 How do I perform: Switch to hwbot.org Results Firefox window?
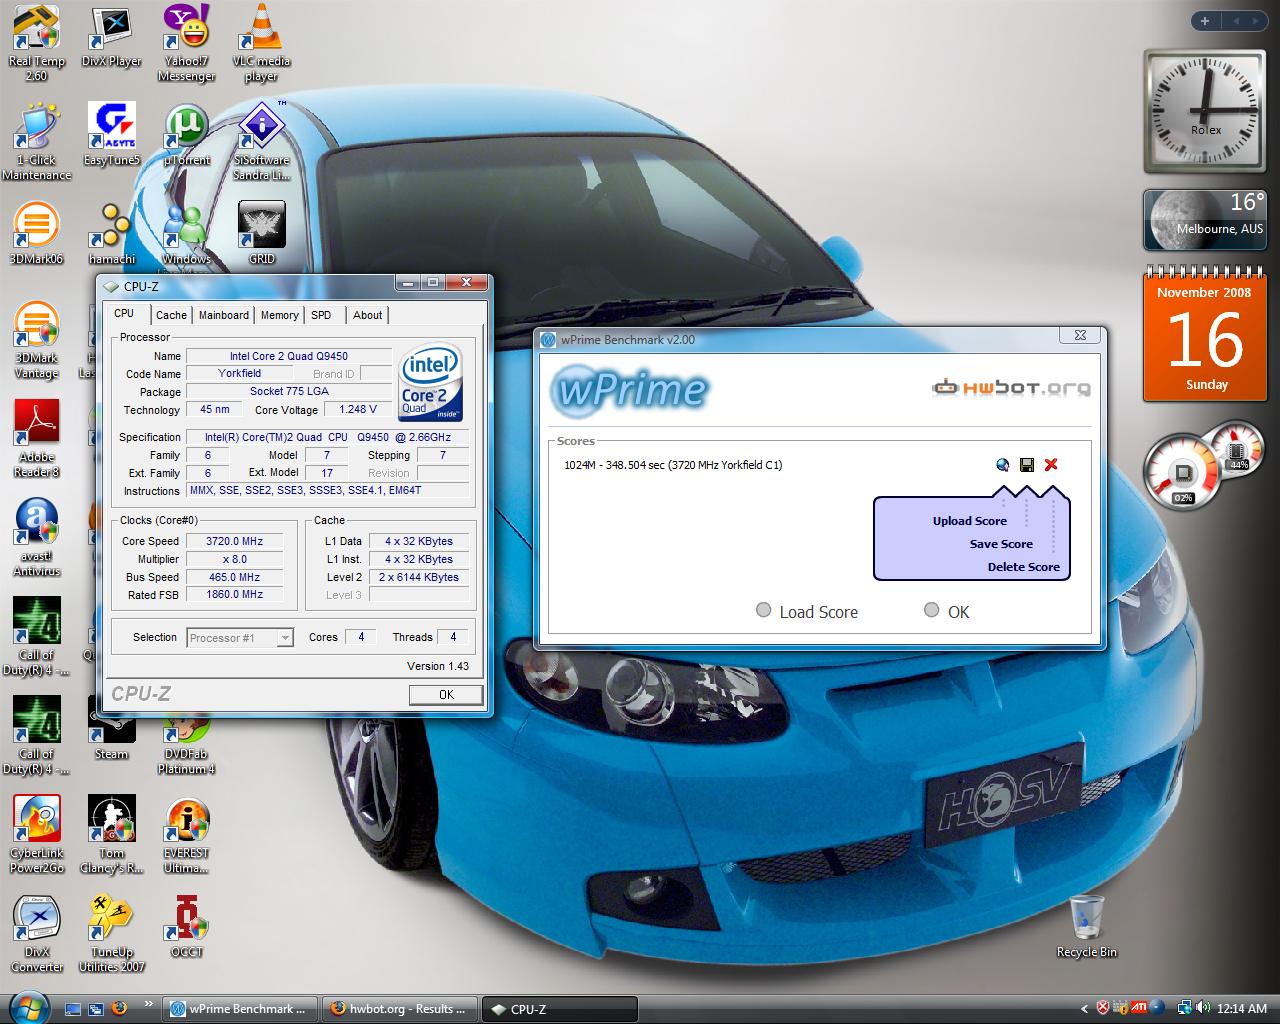coord(400,1009)
